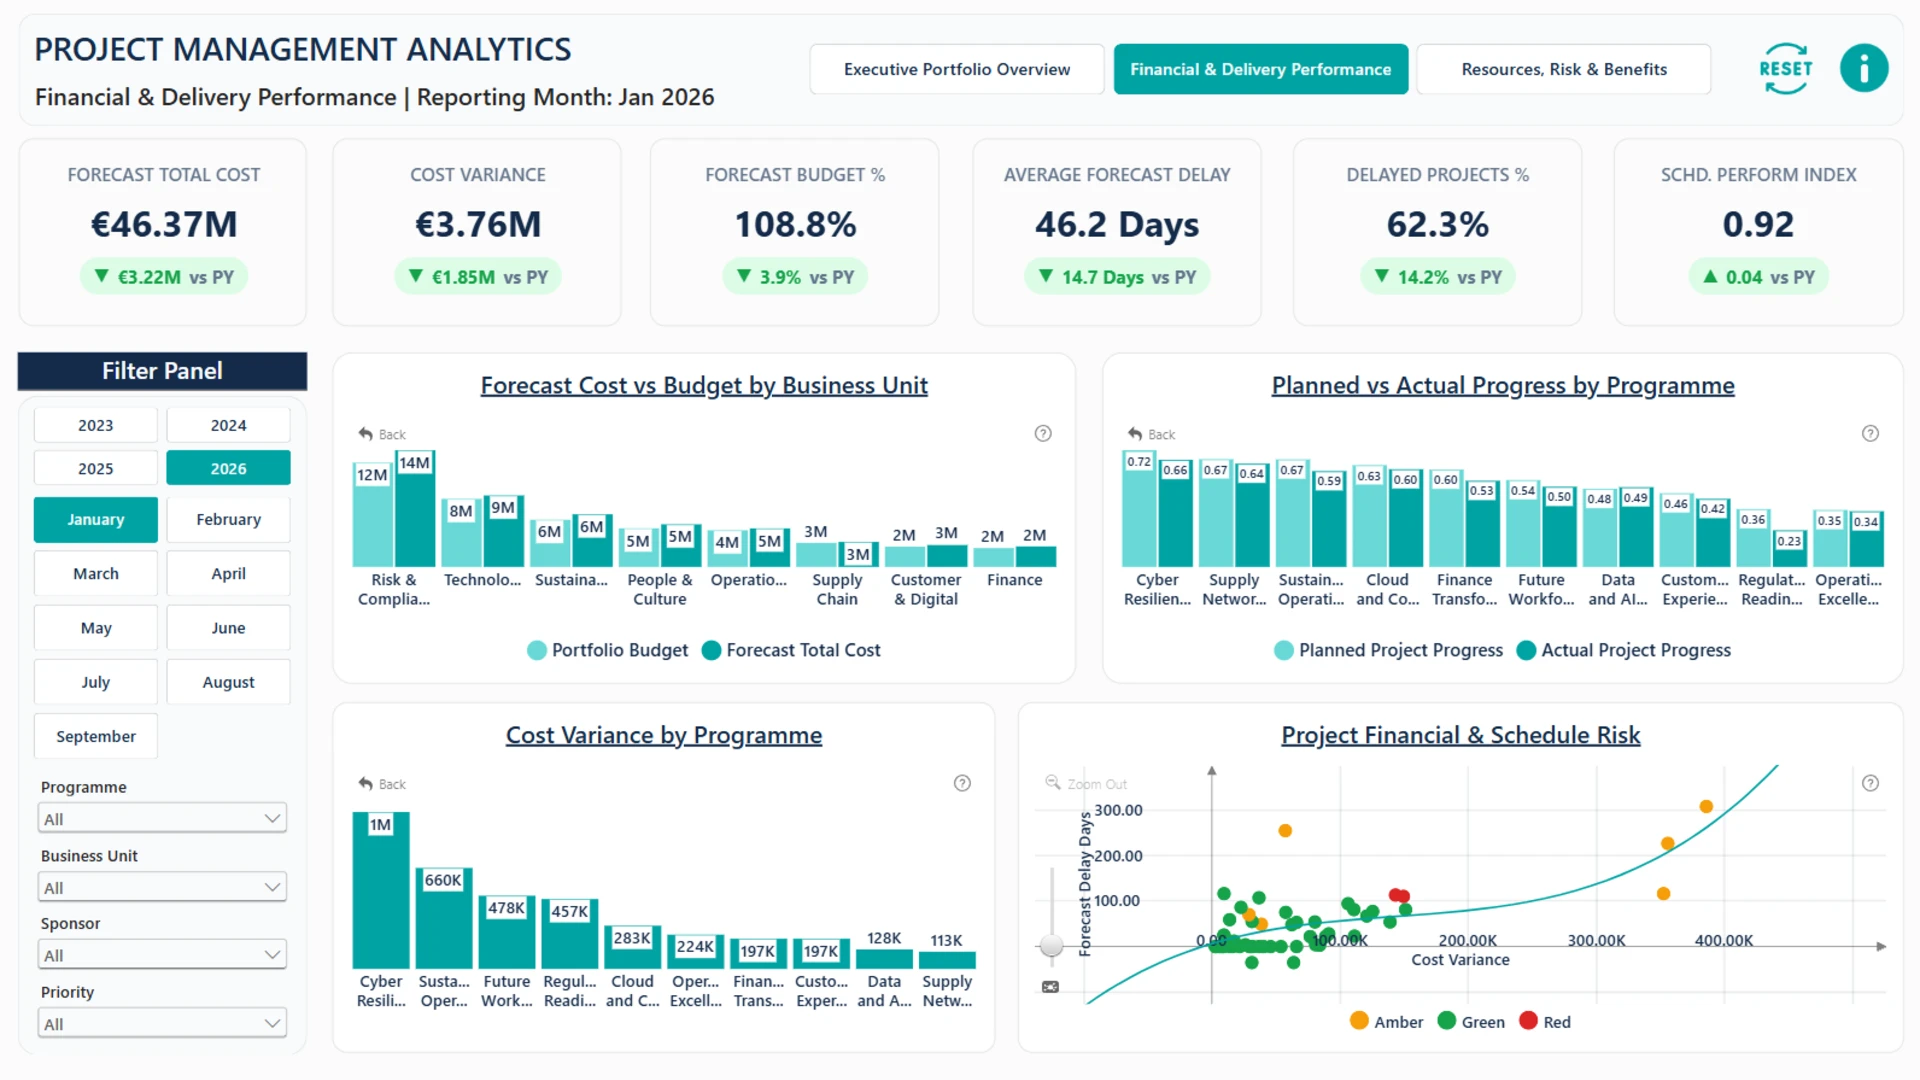Expand the Programme dropdown
The height and width of the screenshot is (1080, 1920).
[162, 819]
